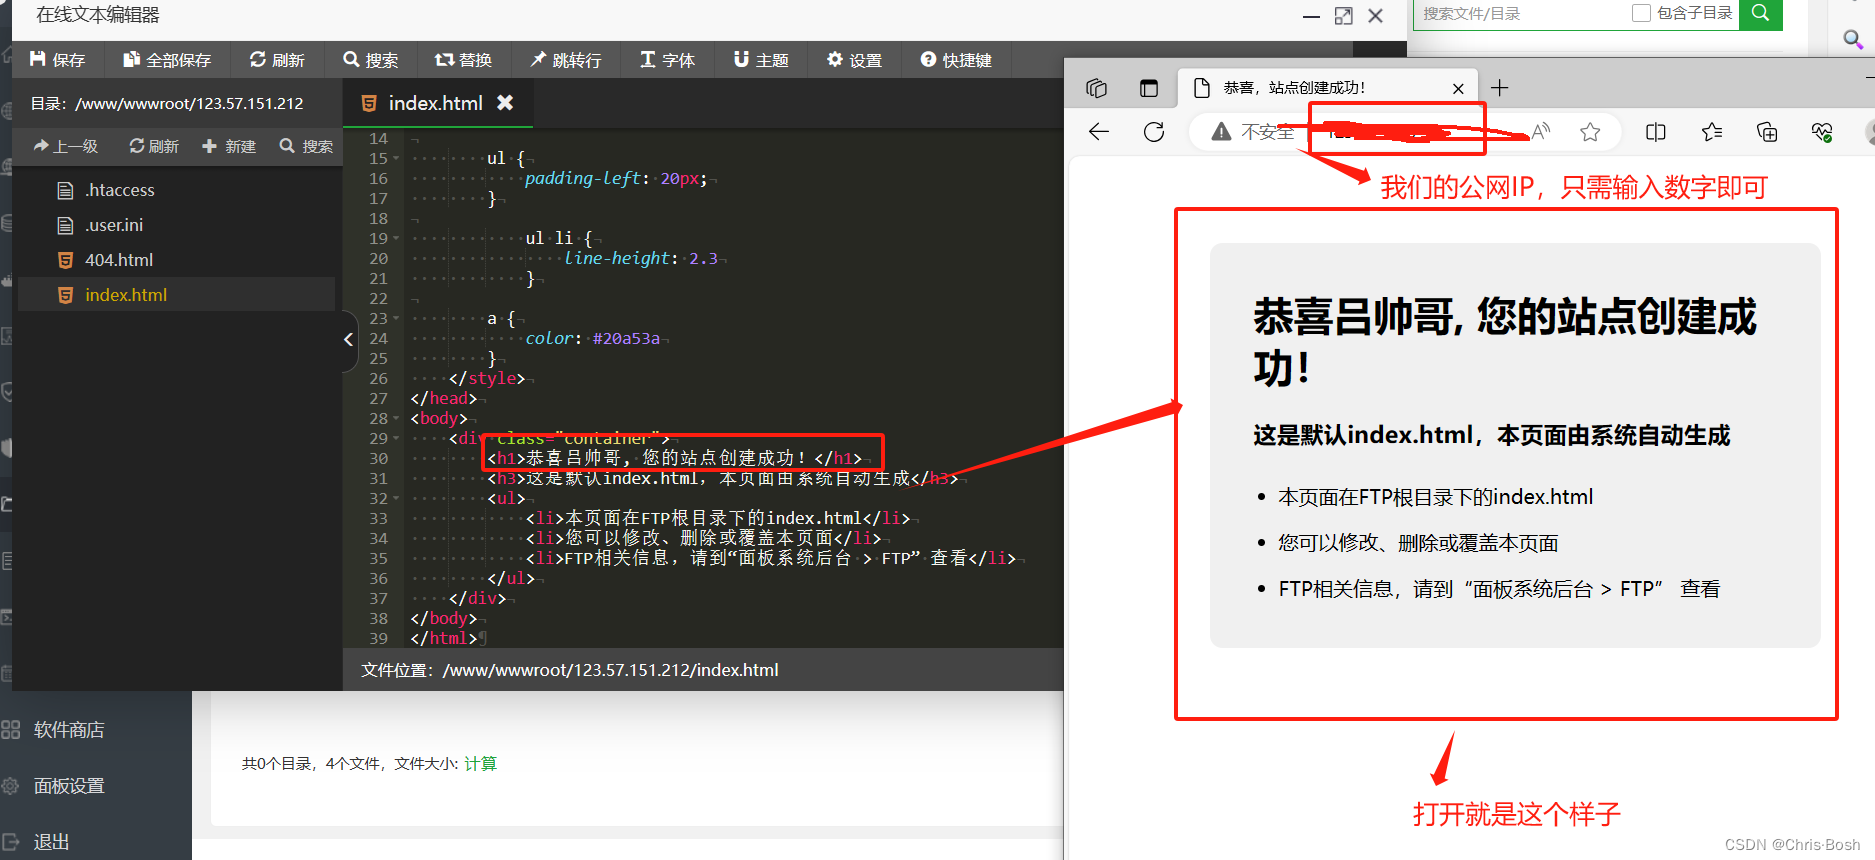Open browser split screen view

(1656, 132)
